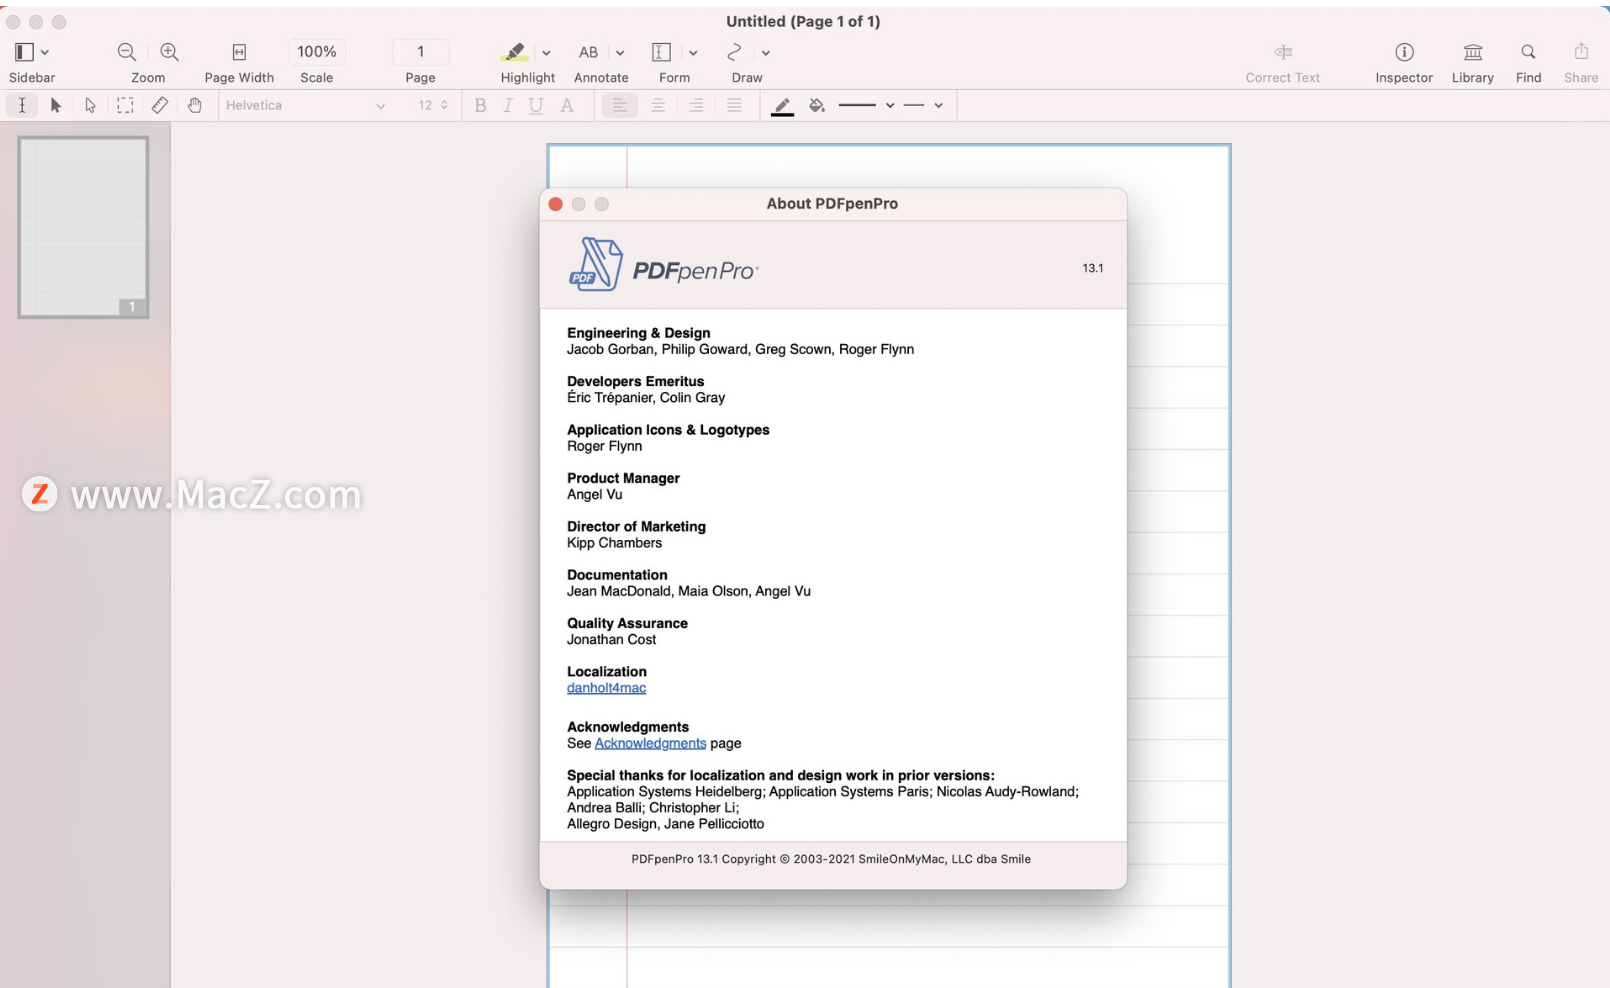
Task: Choose the stroke color pencil swatch
Action: [783, 106]
